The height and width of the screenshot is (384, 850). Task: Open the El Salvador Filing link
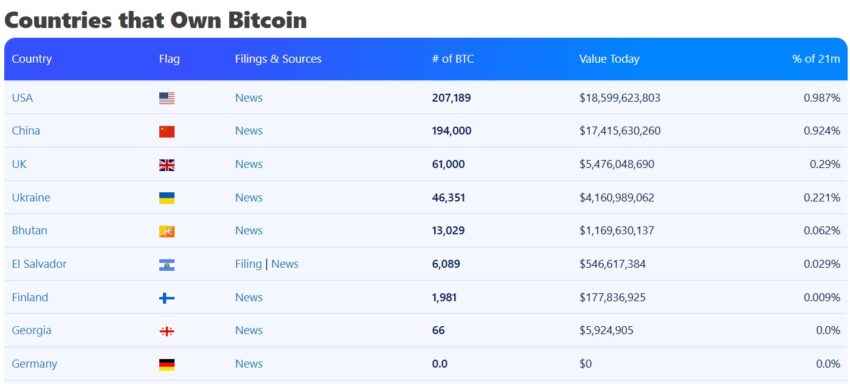[x=248, y=264]
